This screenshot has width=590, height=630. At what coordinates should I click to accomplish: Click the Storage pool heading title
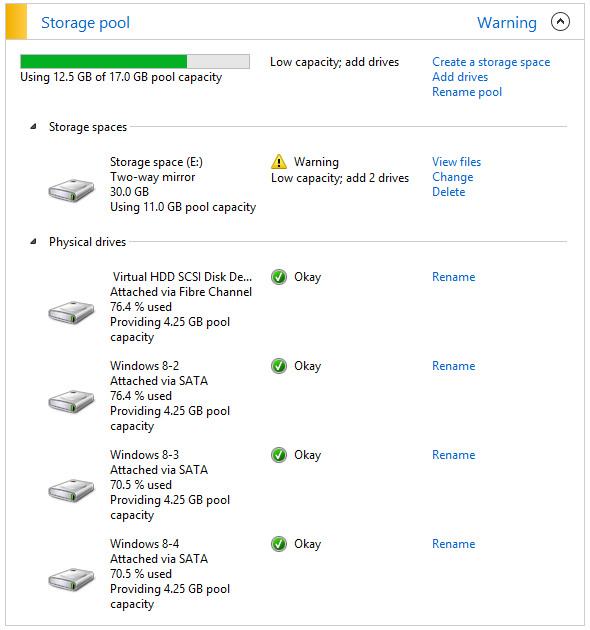click(x=86, y=22)
